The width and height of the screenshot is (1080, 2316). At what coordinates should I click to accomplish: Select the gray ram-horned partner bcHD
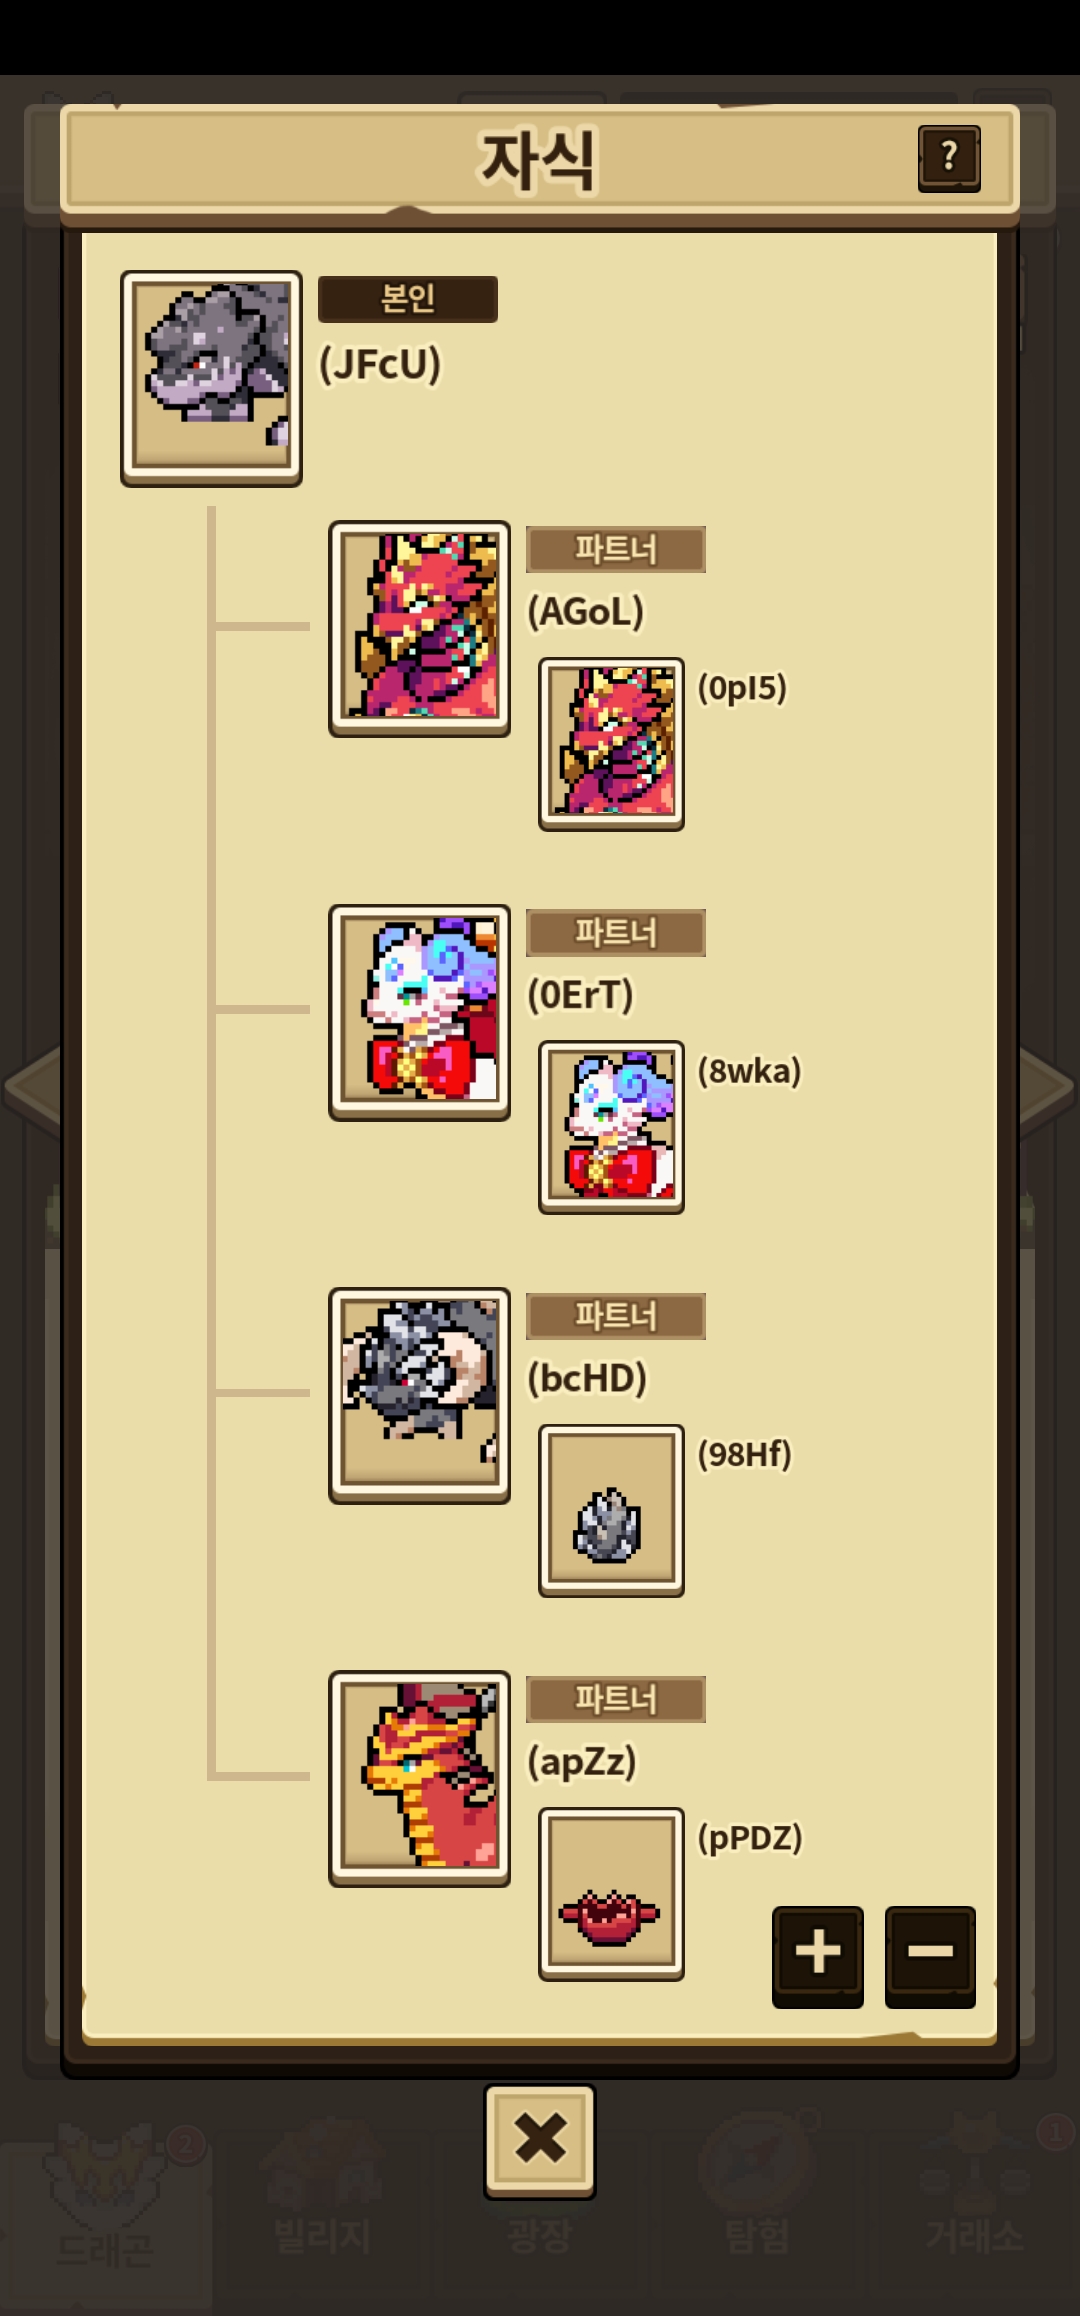tap(419, 1395)
